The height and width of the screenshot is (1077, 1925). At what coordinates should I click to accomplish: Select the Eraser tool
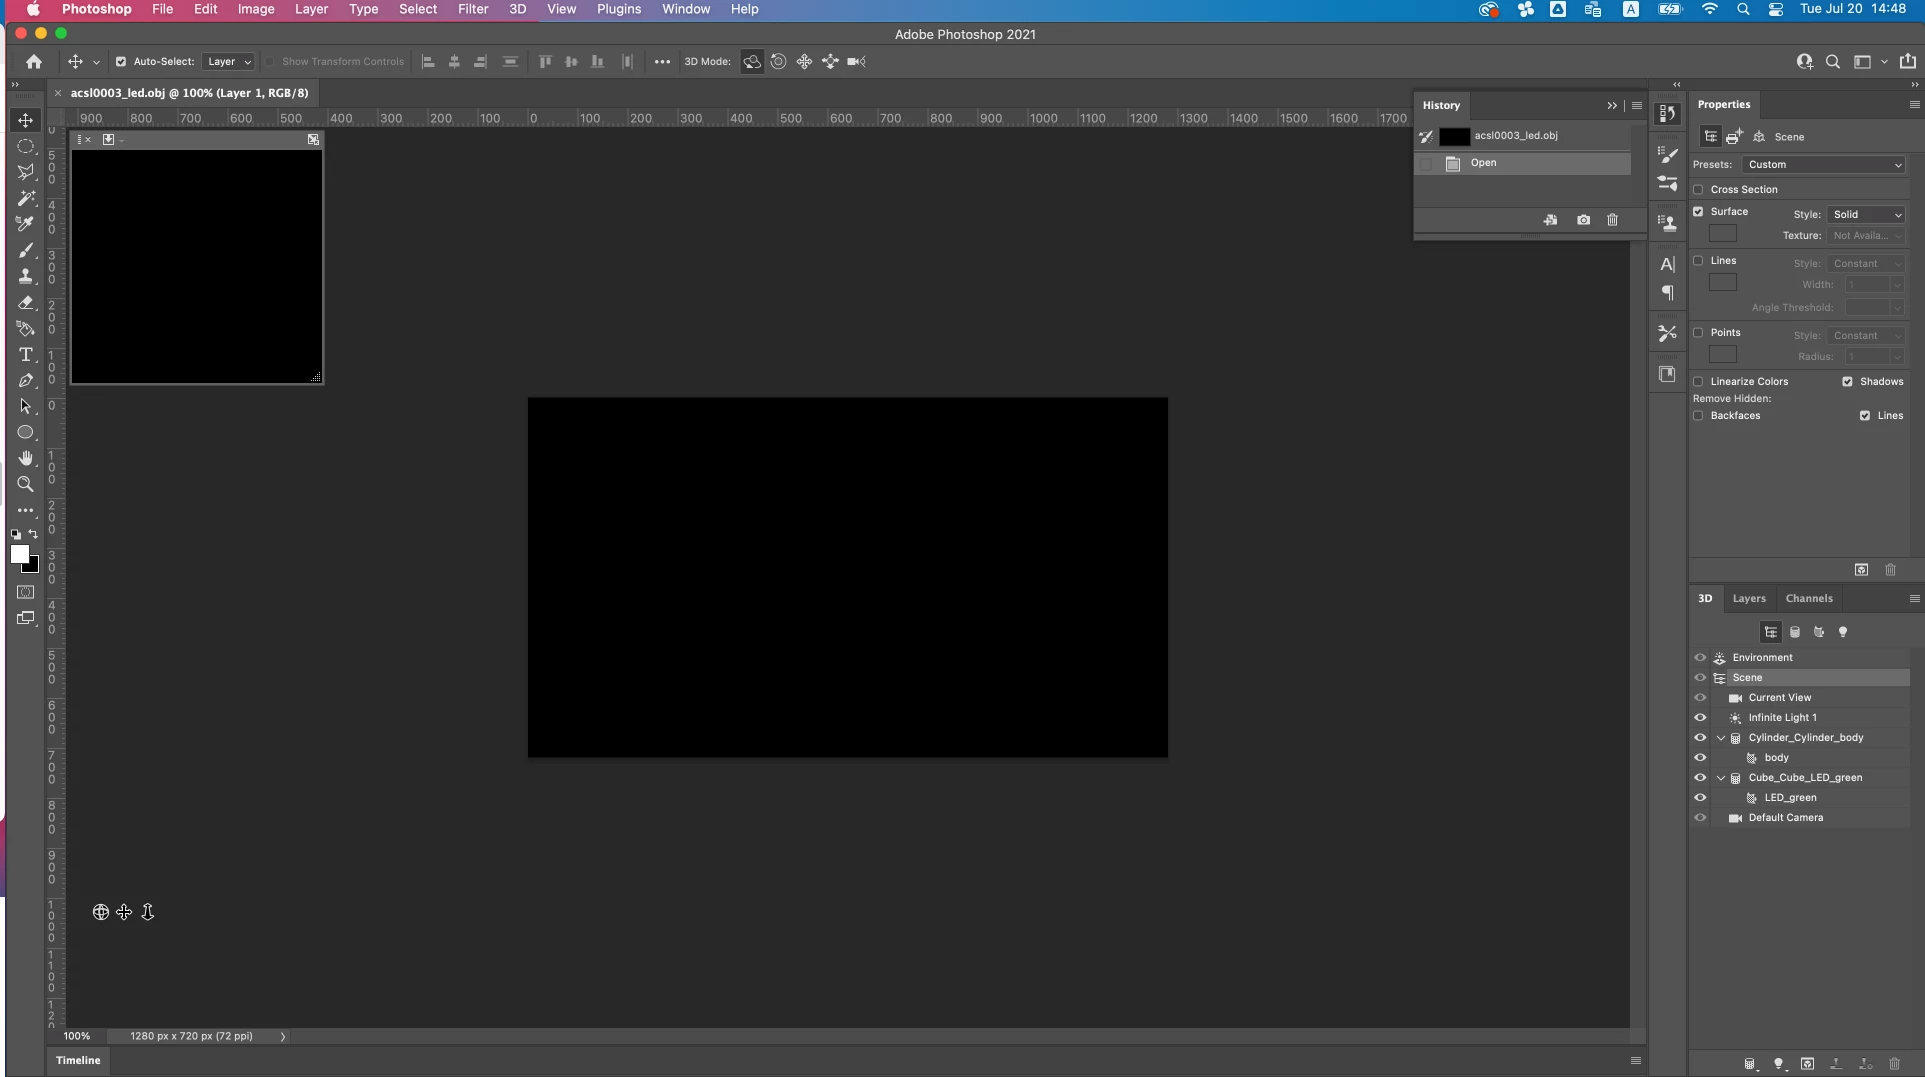tap(25, 302)
